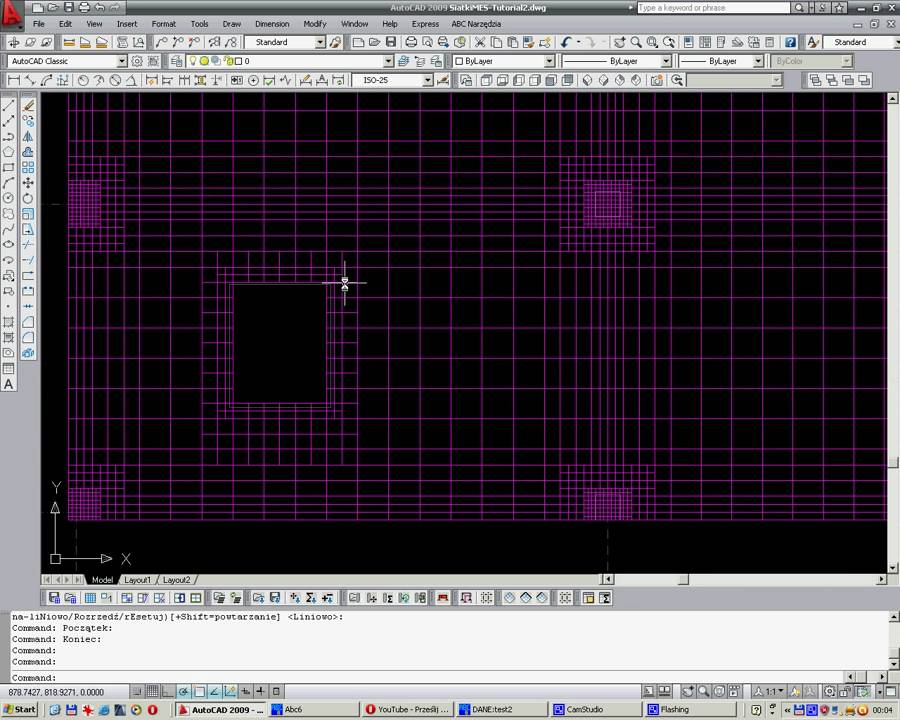Switch to the Abc6 taskbar window
900x720 pixels.
pyautogui.click(x=315, y=710)
